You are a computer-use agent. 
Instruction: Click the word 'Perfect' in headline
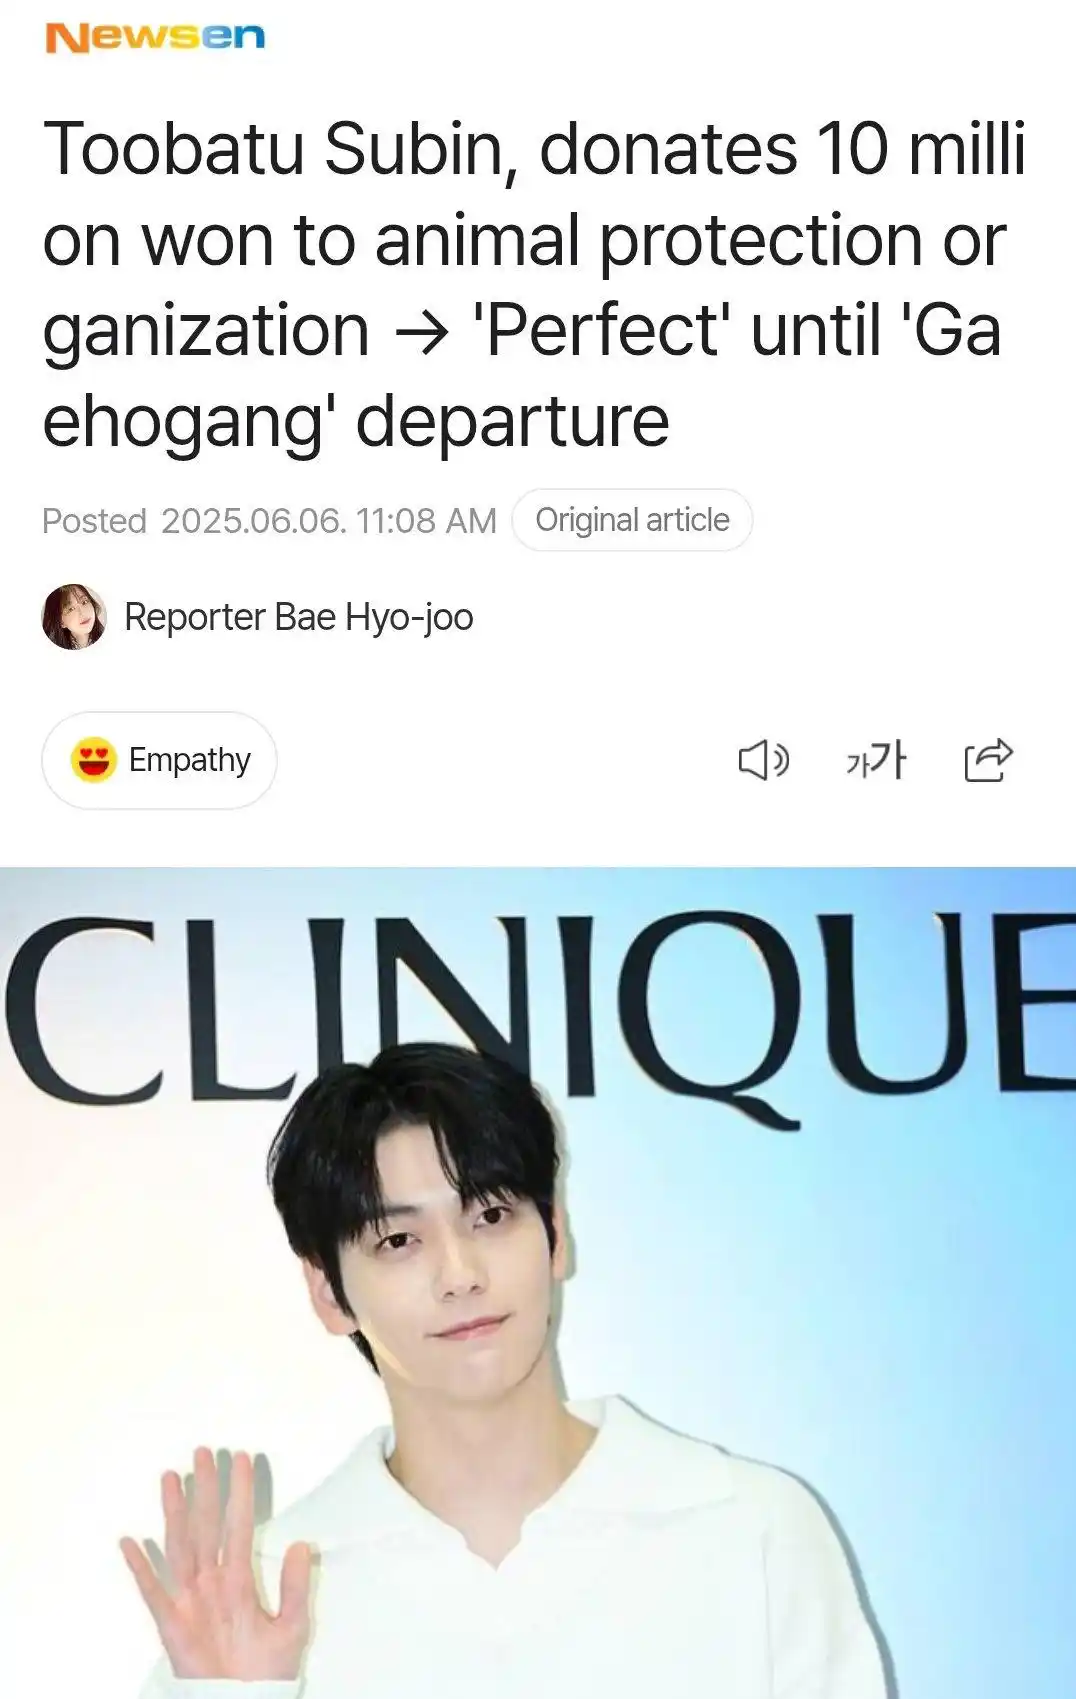click(601, 331)
